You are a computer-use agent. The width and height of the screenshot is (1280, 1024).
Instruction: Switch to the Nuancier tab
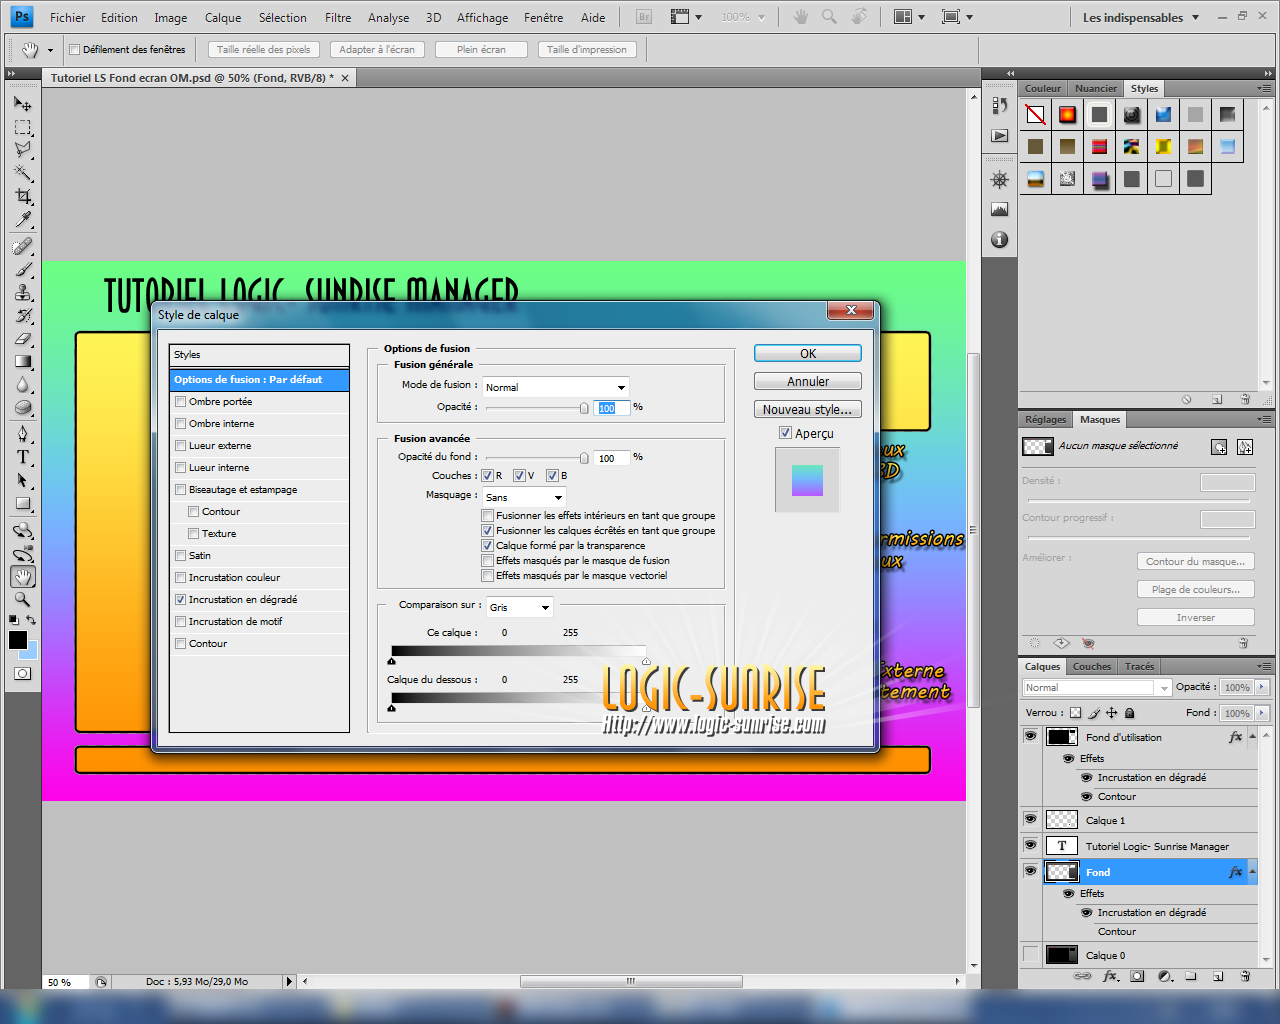coord(1096,88)
